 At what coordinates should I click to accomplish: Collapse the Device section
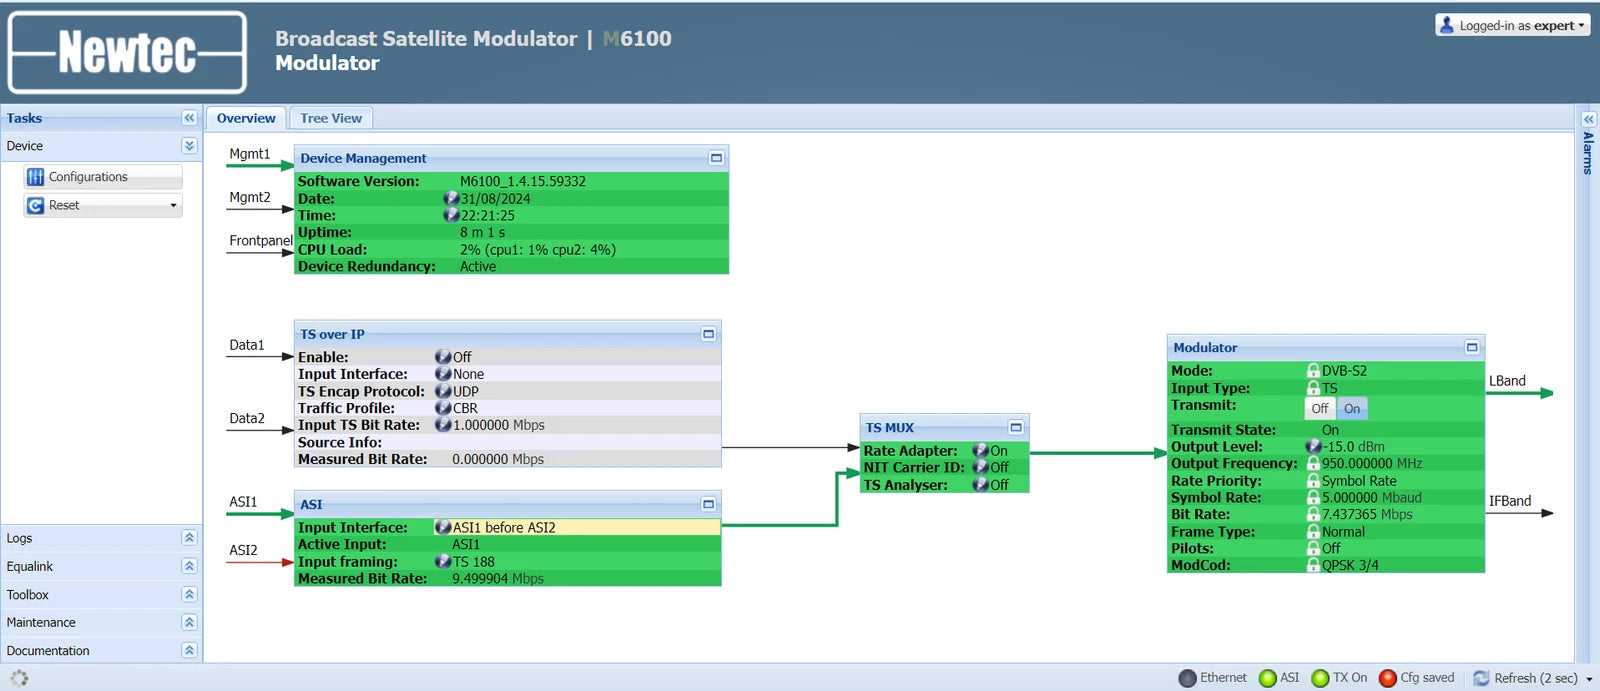point(189,146)
